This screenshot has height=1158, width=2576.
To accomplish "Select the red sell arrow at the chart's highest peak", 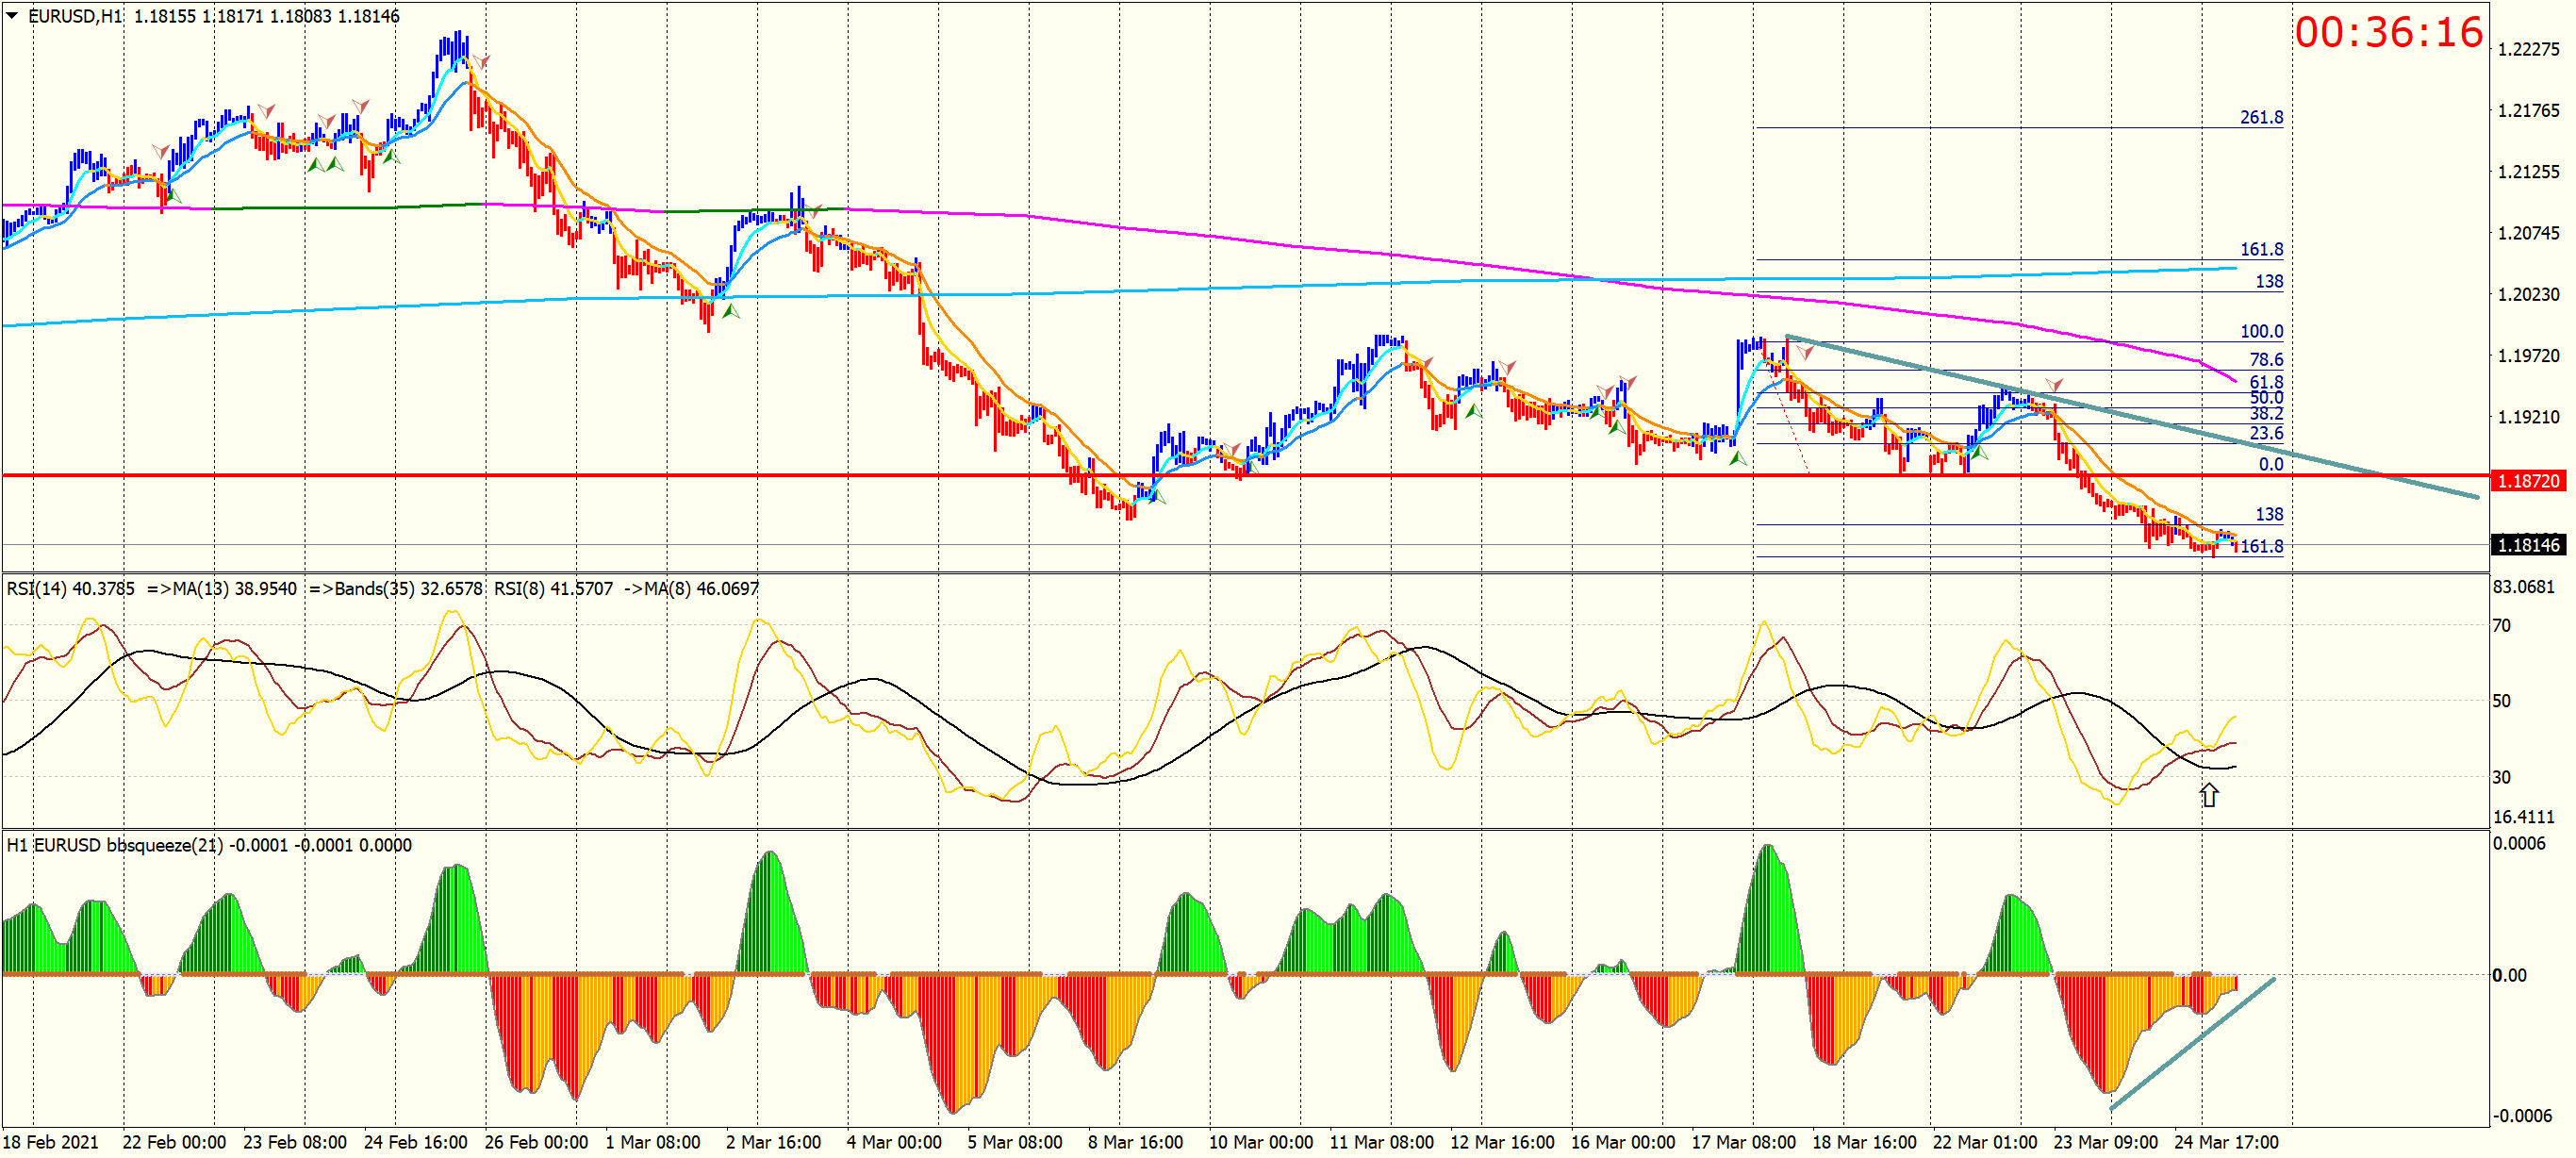I will (x=481, y=62).
